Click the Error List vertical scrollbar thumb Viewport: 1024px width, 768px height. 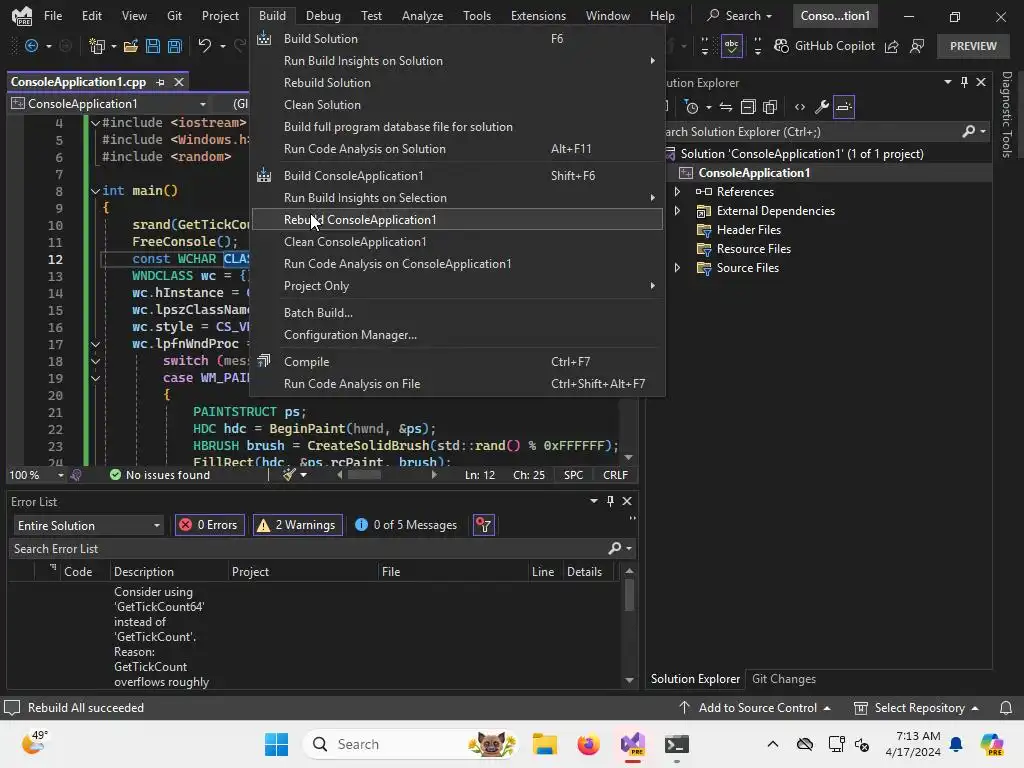[630, 595]
